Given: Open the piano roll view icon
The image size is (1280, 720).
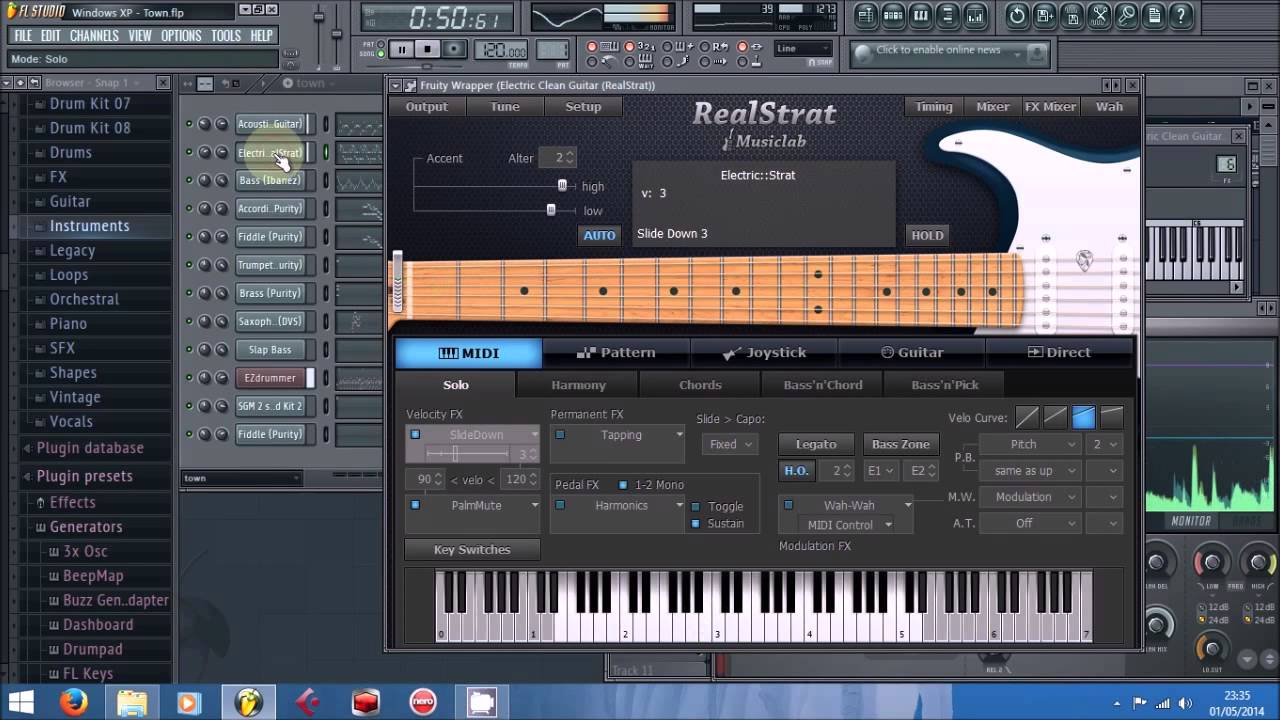Looking at the screenshot, I should [x=920, y=15].
